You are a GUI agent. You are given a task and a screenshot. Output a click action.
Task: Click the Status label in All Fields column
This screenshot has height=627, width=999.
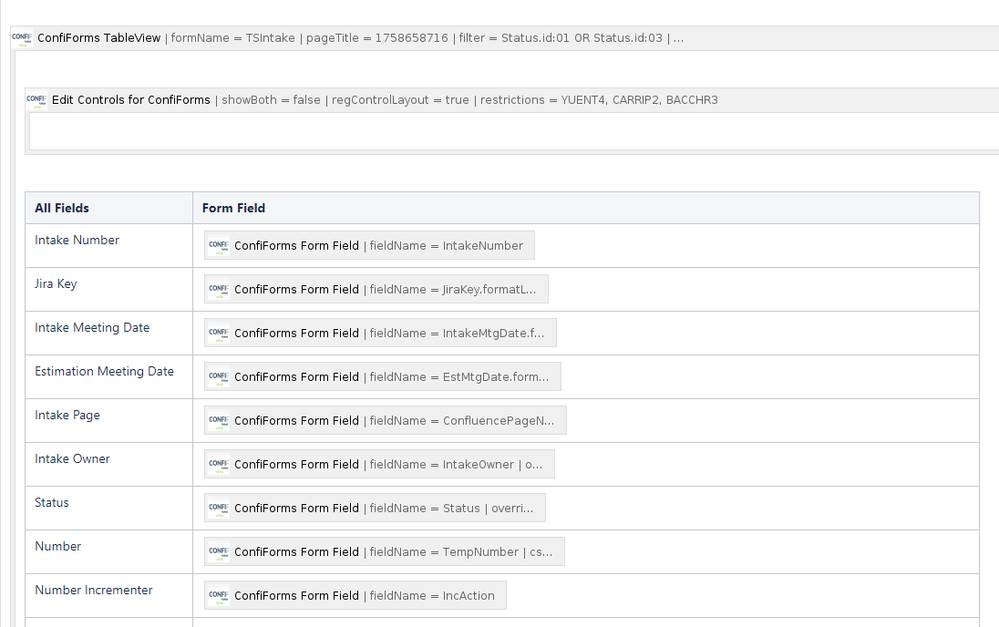(x=52, y=503)
